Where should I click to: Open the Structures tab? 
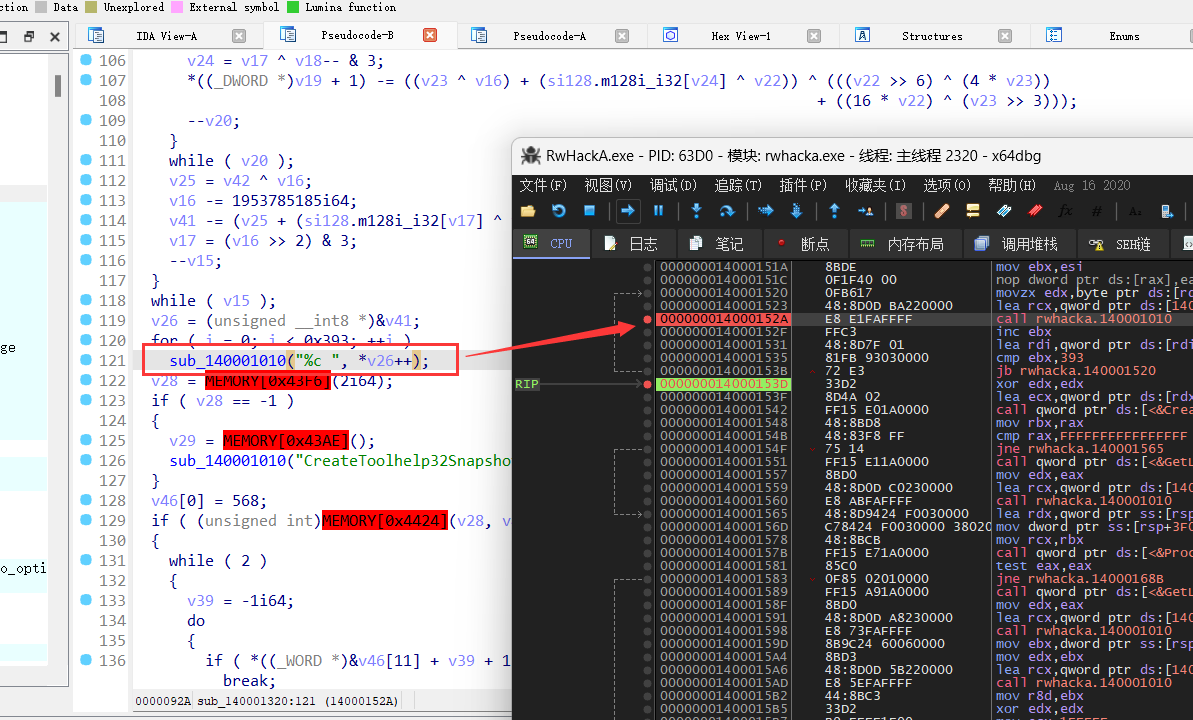pyautogui.click(x=932, y=36)
